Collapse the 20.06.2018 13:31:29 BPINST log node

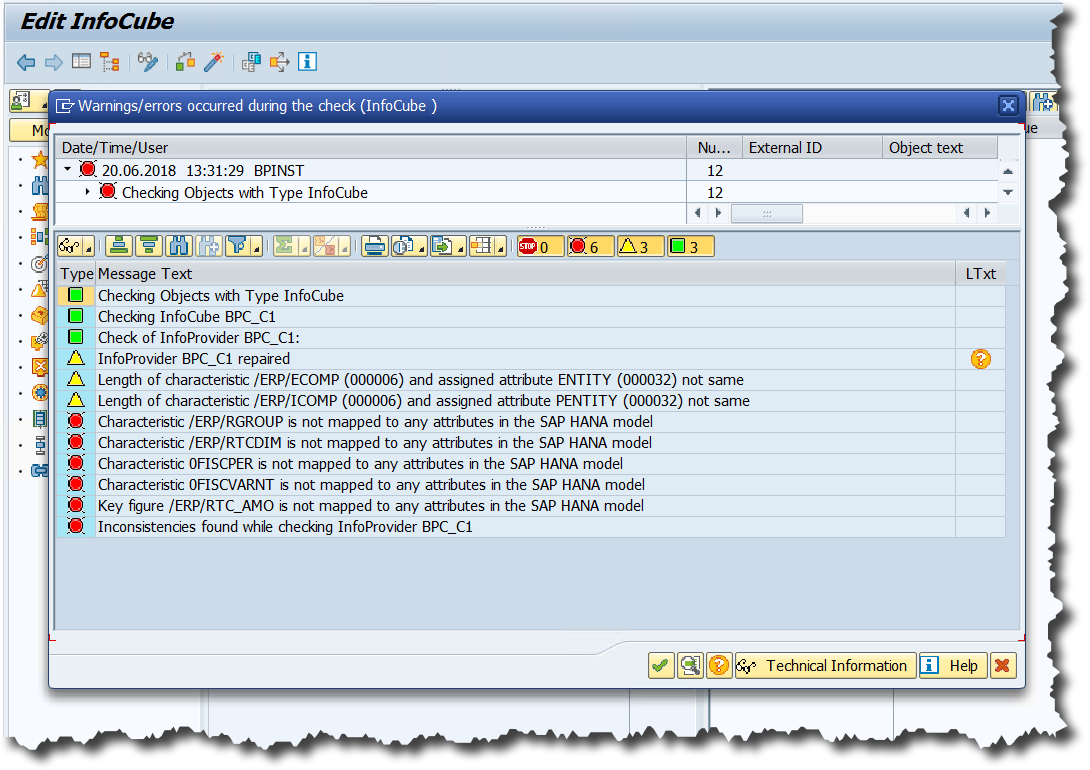tap(68, 170)
